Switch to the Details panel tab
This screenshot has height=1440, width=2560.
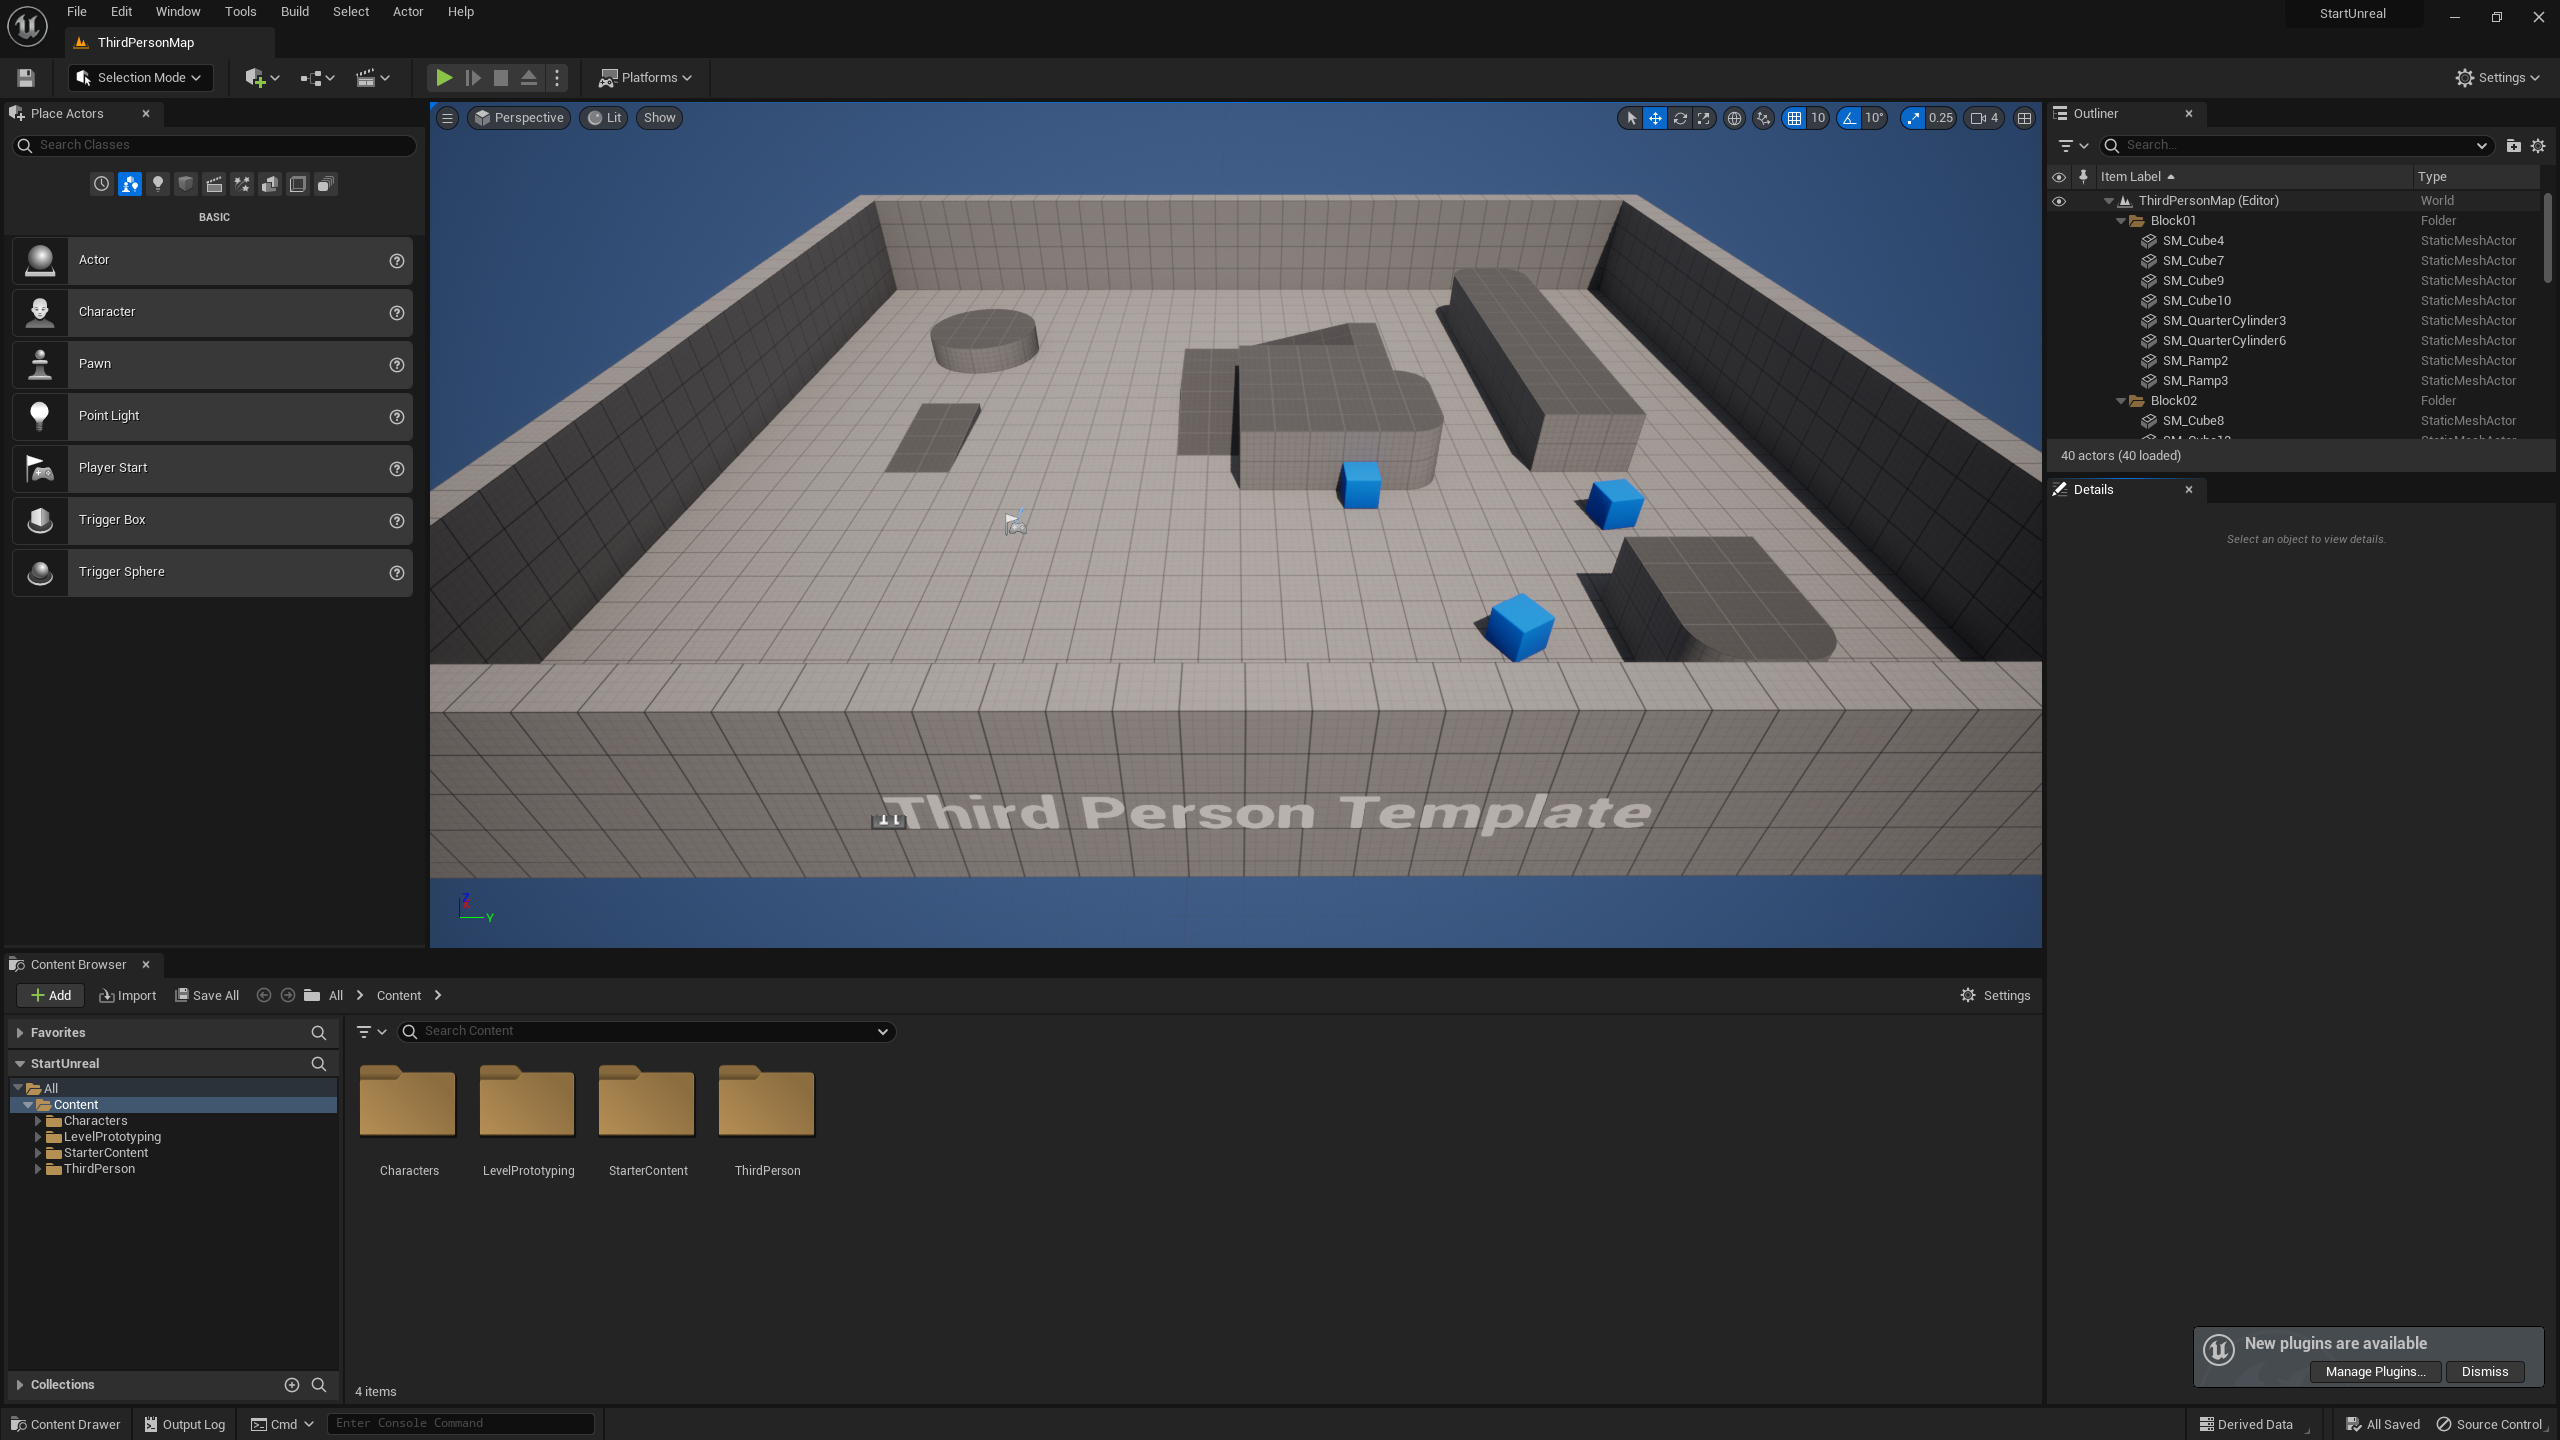point(2092,489)
